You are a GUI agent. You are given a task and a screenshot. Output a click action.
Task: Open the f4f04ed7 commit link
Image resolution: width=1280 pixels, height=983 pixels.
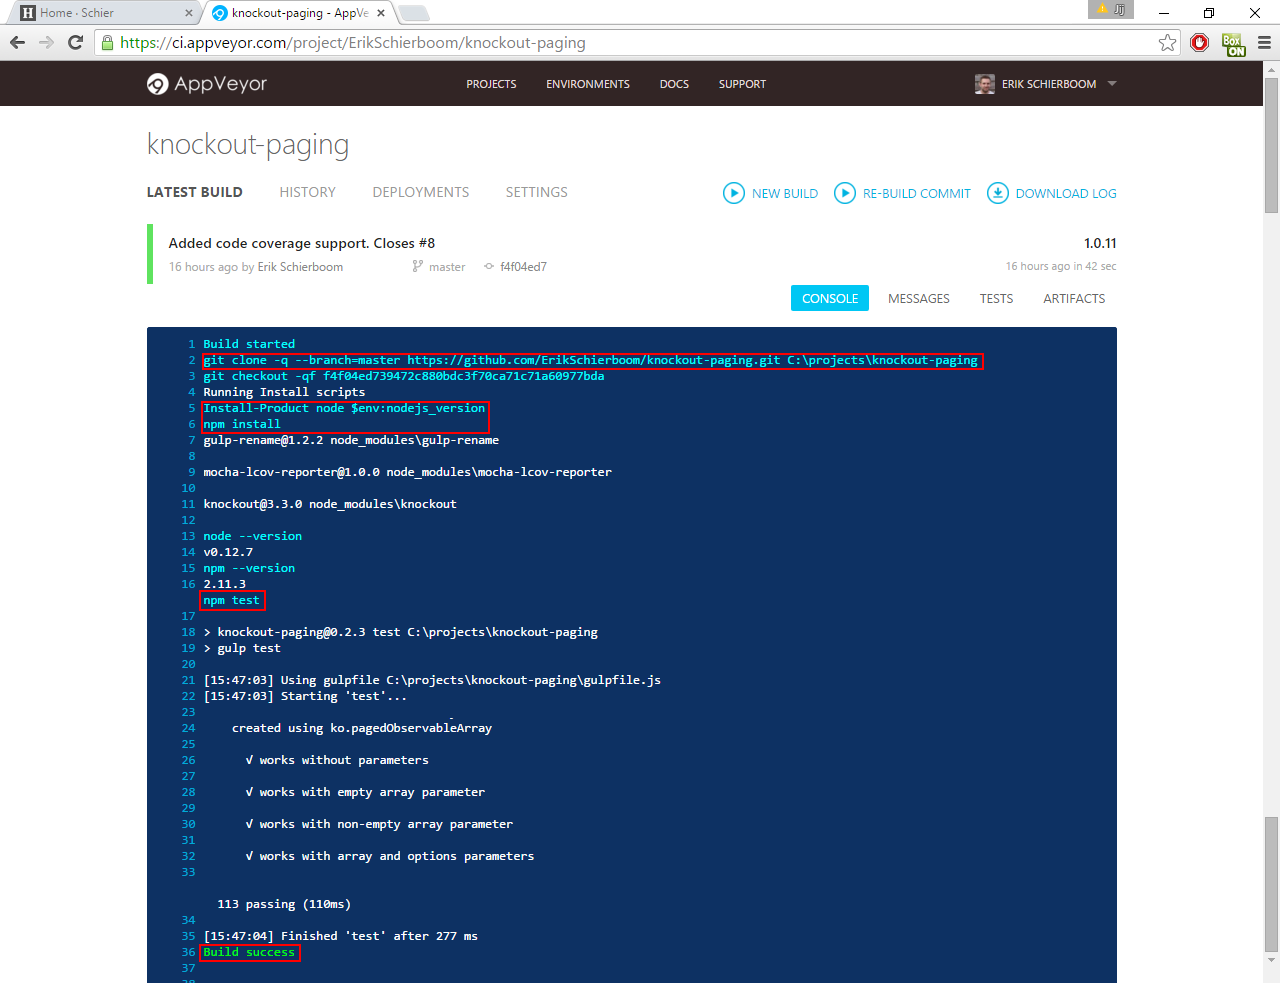tap(523, 267)
